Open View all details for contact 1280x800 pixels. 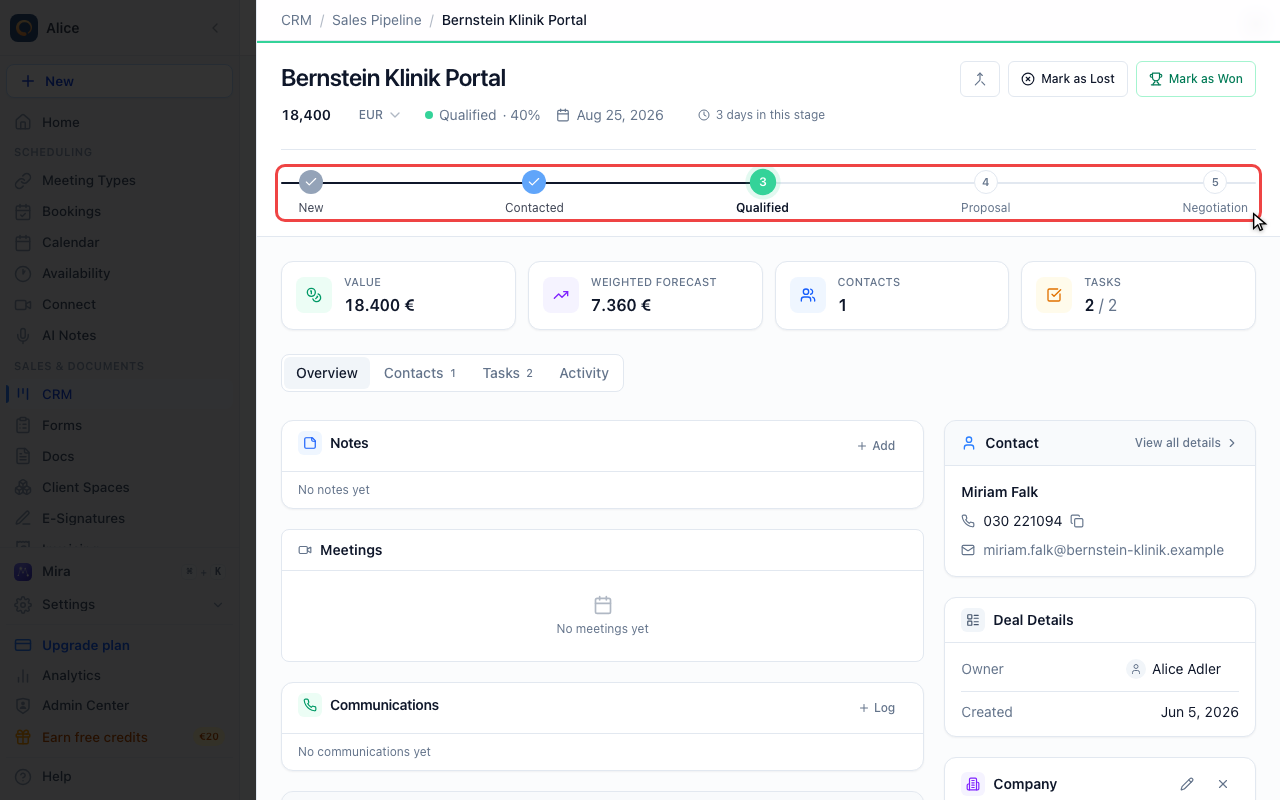pyautogui.click(x=1186, y=443)
